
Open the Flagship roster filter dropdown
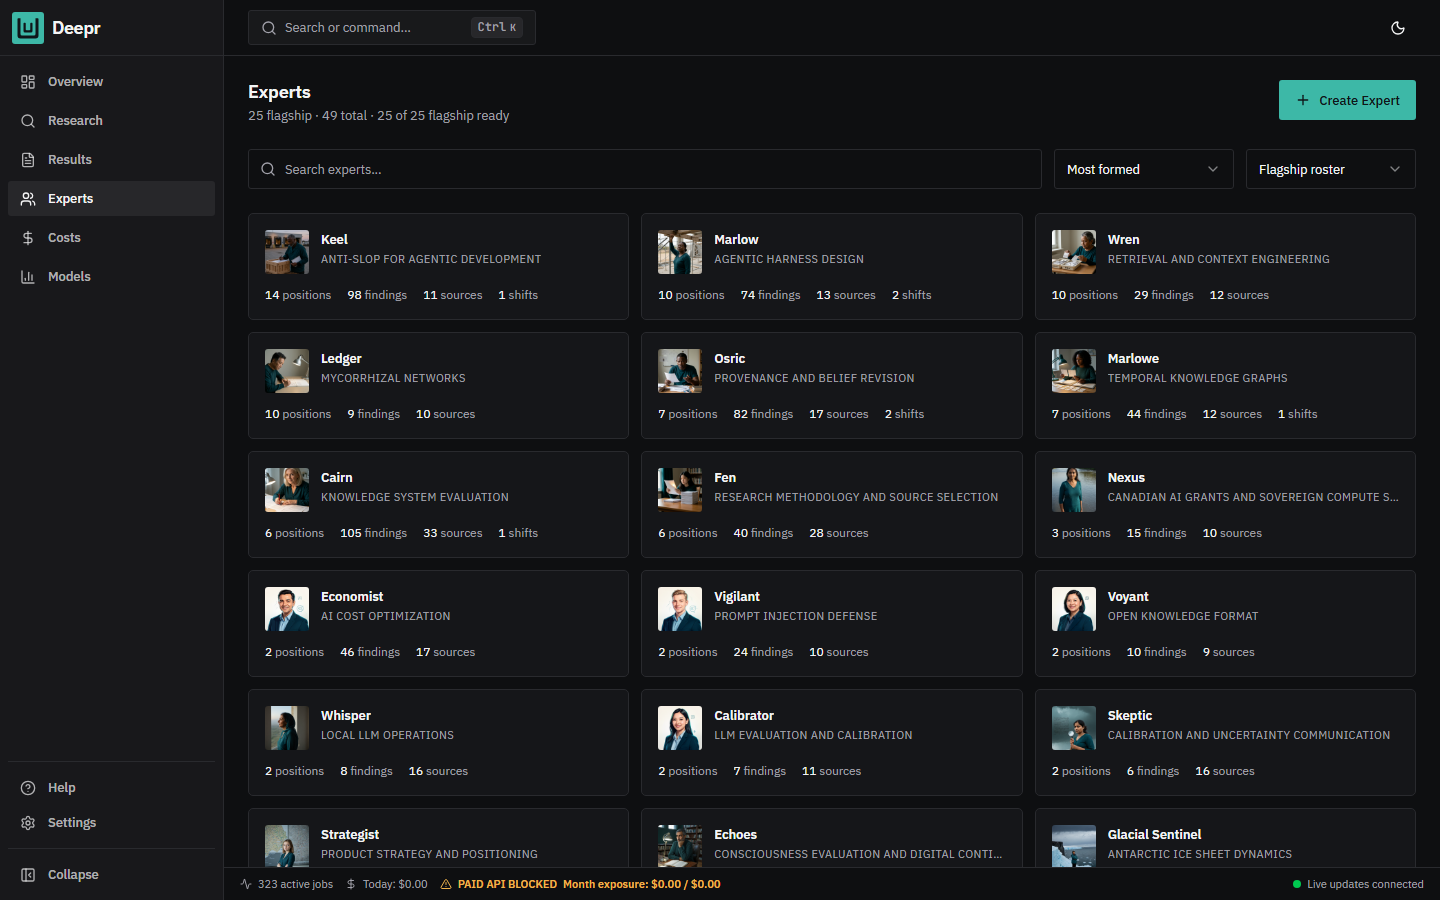click(x=1331, y=169)
